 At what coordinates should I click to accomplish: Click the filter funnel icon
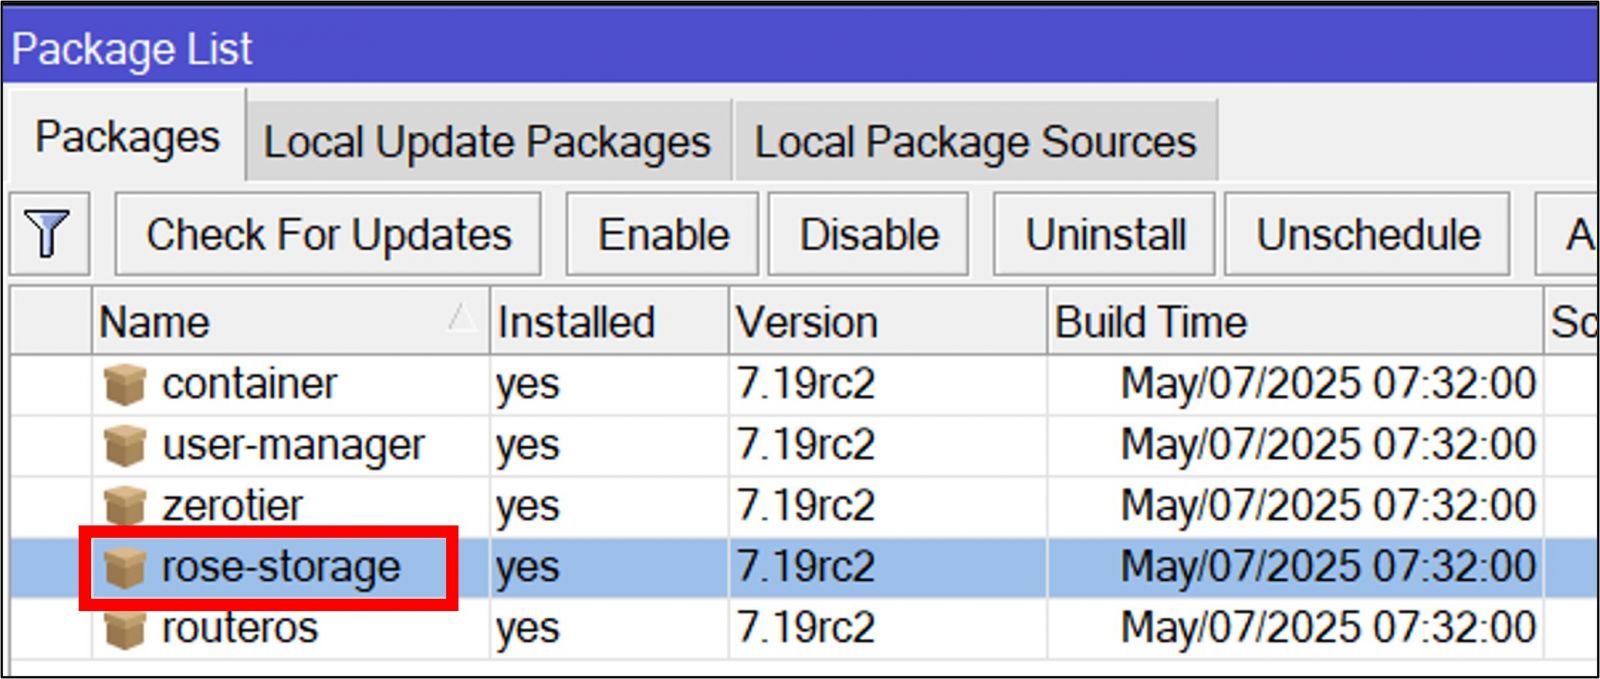48,234
